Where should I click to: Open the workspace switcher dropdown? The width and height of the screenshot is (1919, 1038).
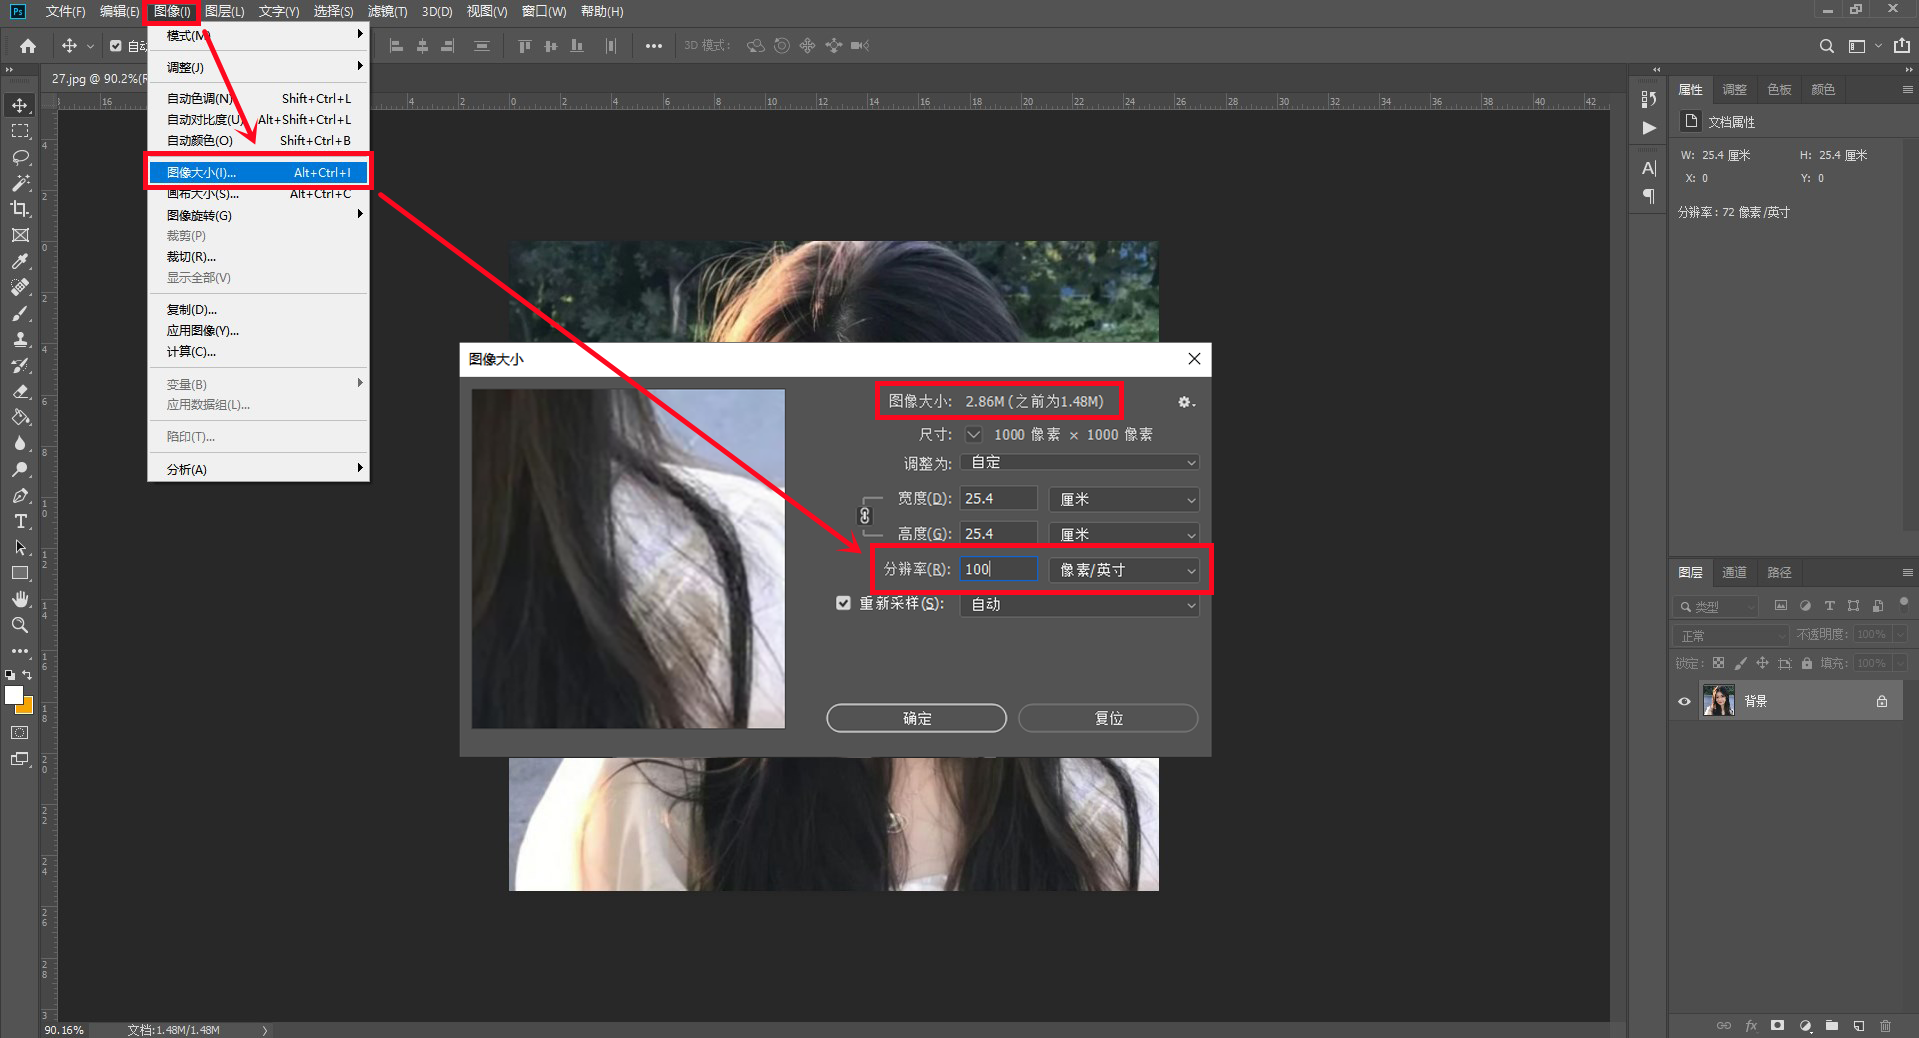click(x=1862, y=46)
